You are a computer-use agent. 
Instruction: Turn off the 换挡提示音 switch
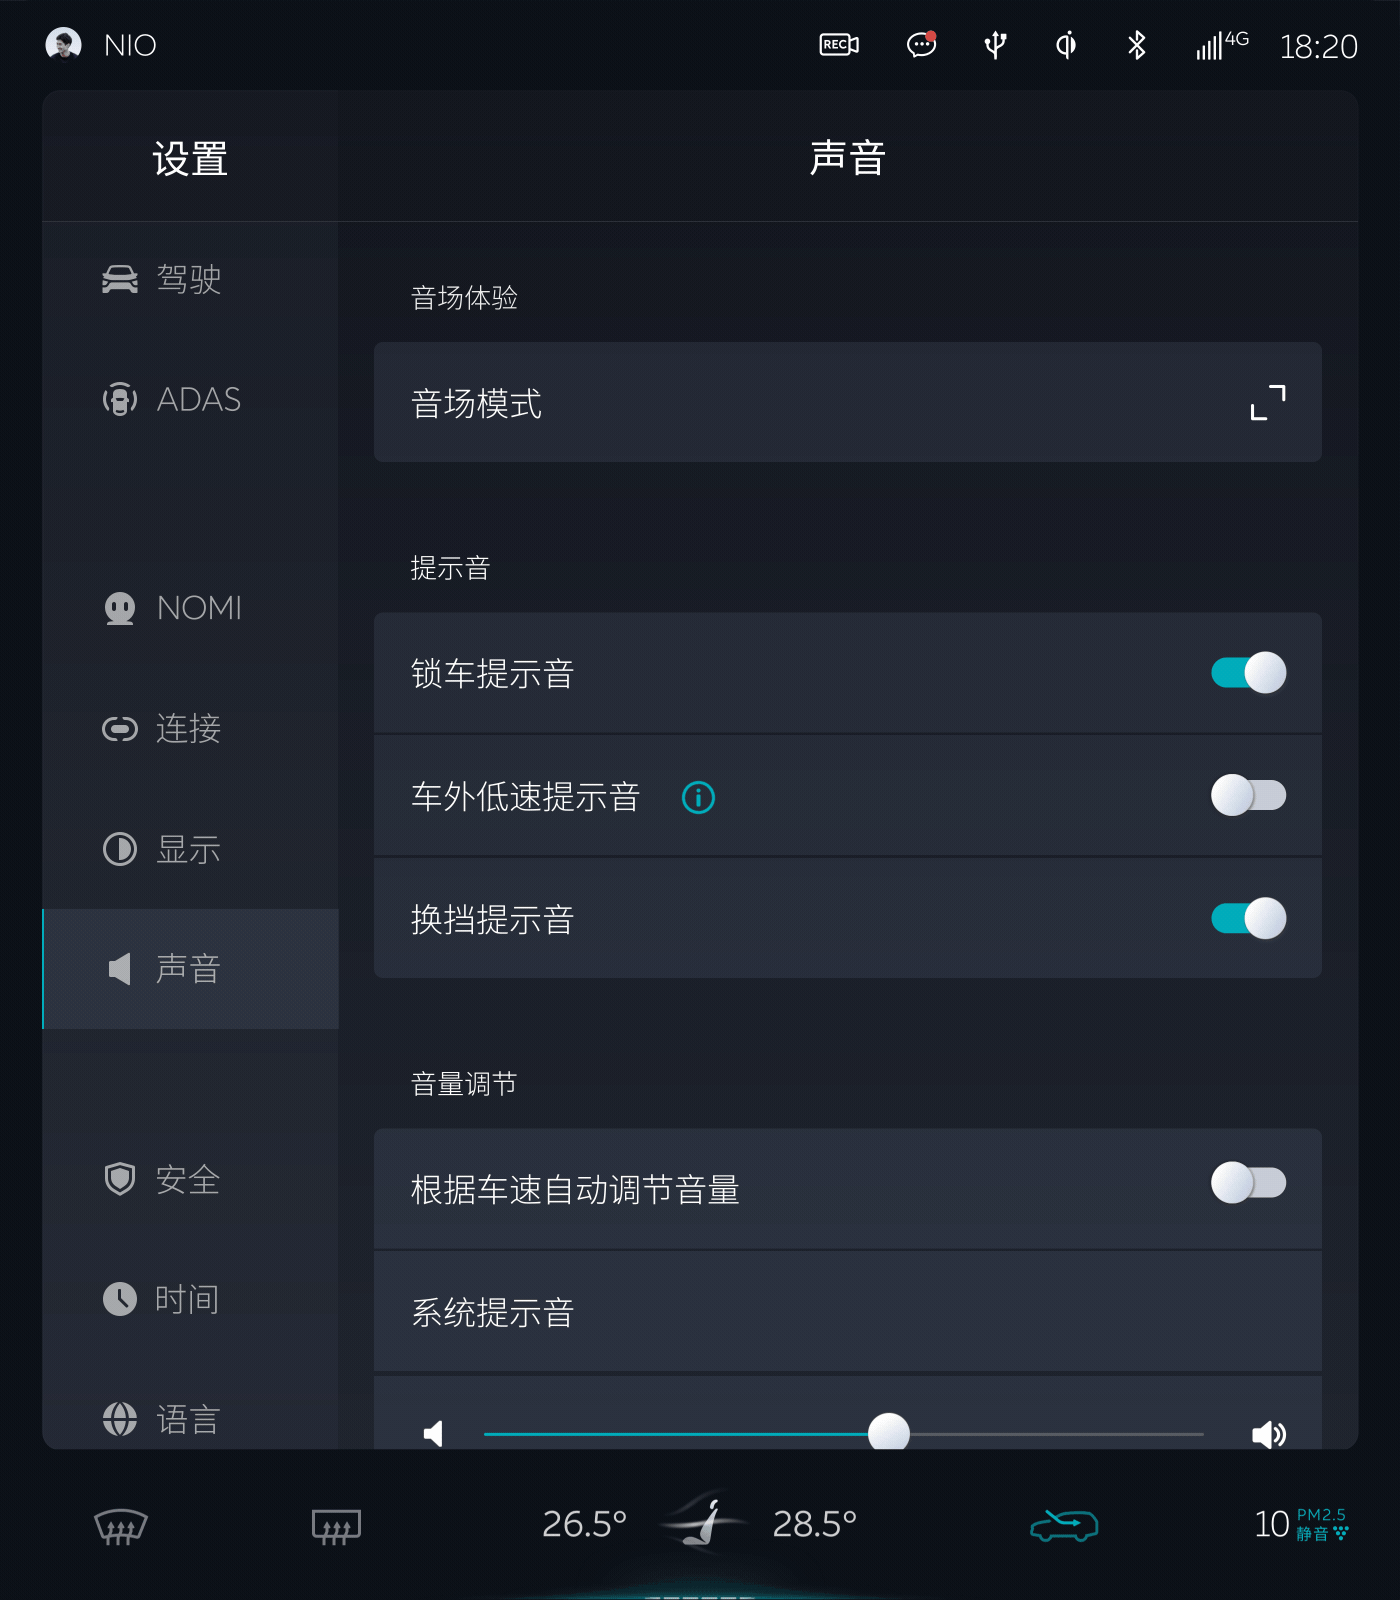point(1248,918)
